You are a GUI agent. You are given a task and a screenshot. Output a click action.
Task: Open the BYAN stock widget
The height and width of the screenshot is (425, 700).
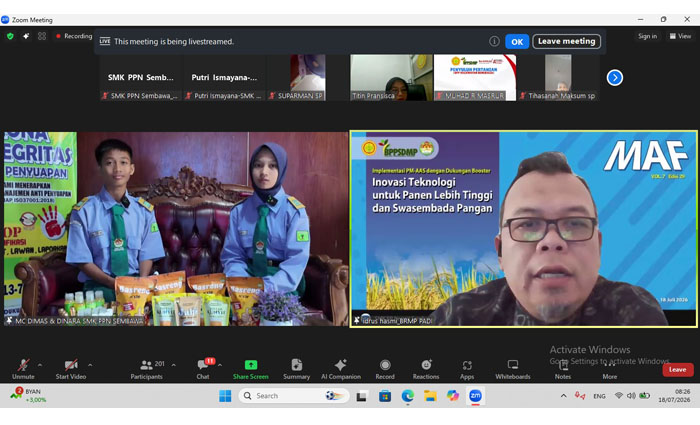pos(28,396)
